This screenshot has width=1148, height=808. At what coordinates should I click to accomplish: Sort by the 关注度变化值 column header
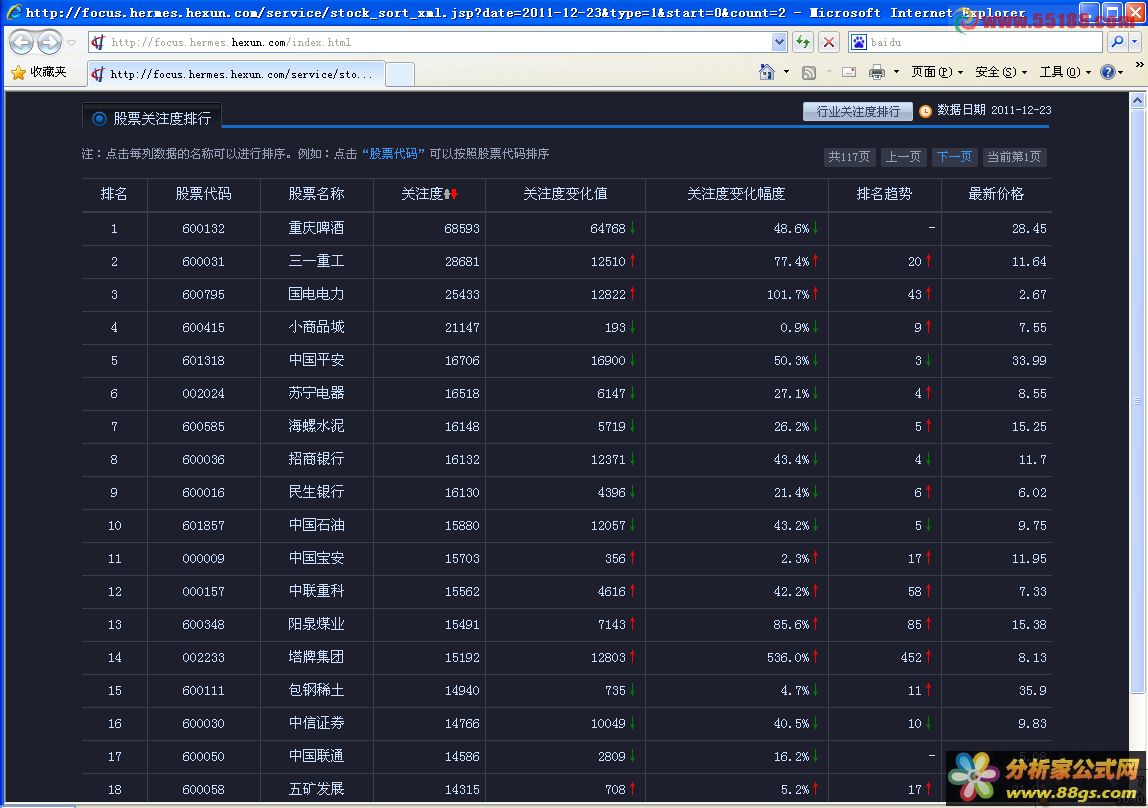(x=565, y=194)
